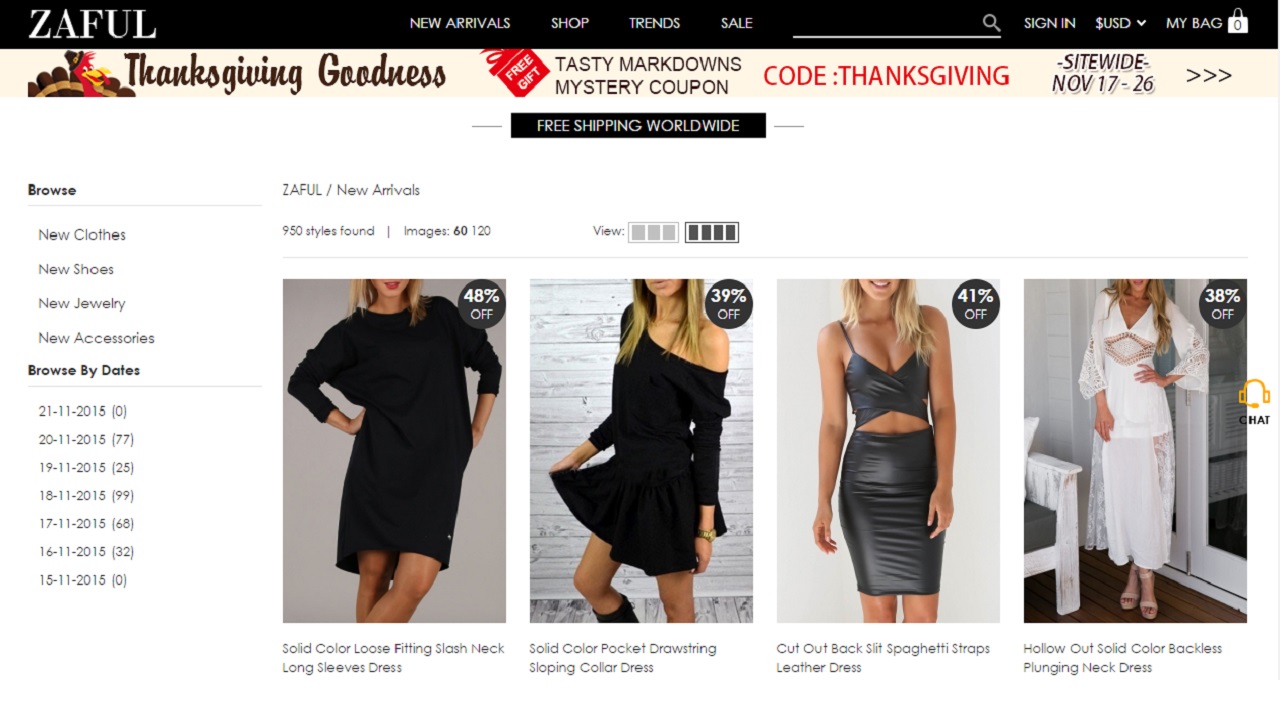Click the SIGN IN link

(1050, 23)
